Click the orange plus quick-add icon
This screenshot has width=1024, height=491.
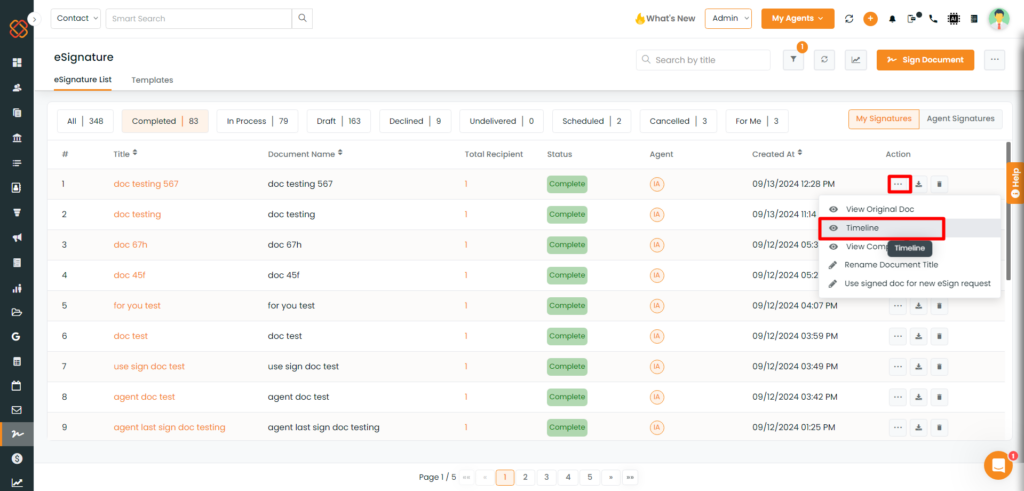pos(871,19)
